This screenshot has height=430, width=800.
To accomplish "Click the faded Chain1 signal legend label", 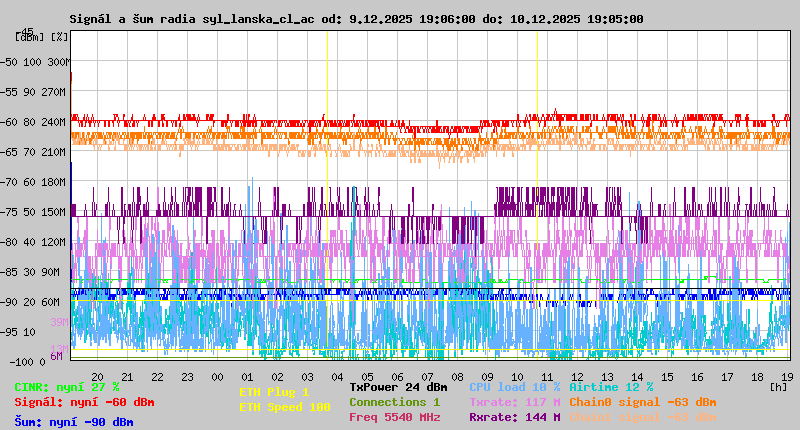I will (x=642, y=417).
